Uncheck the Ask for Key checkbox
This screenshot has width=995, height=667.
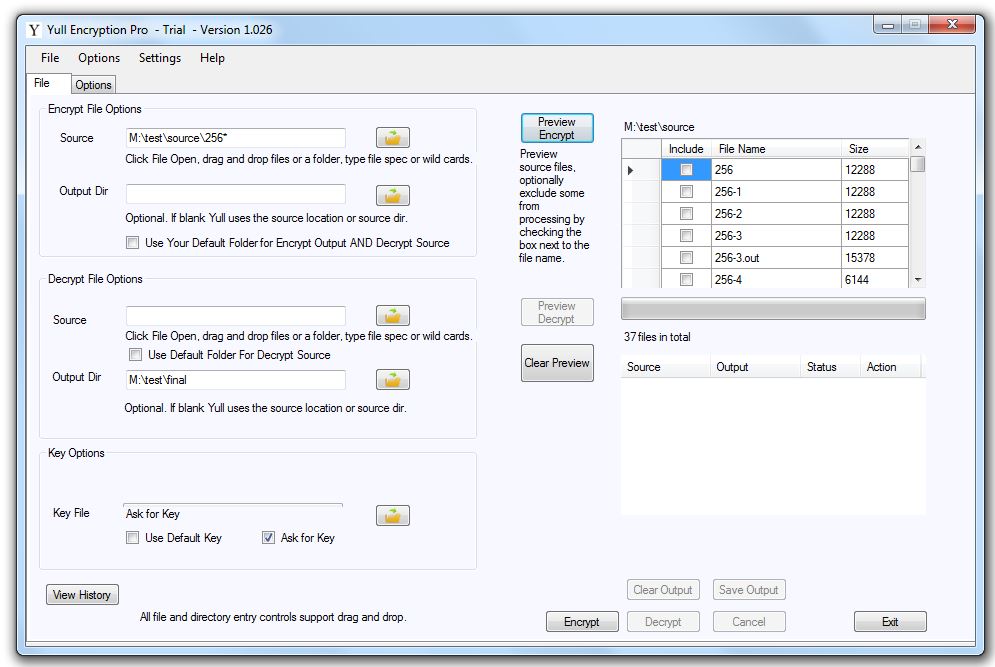[268, 538]
